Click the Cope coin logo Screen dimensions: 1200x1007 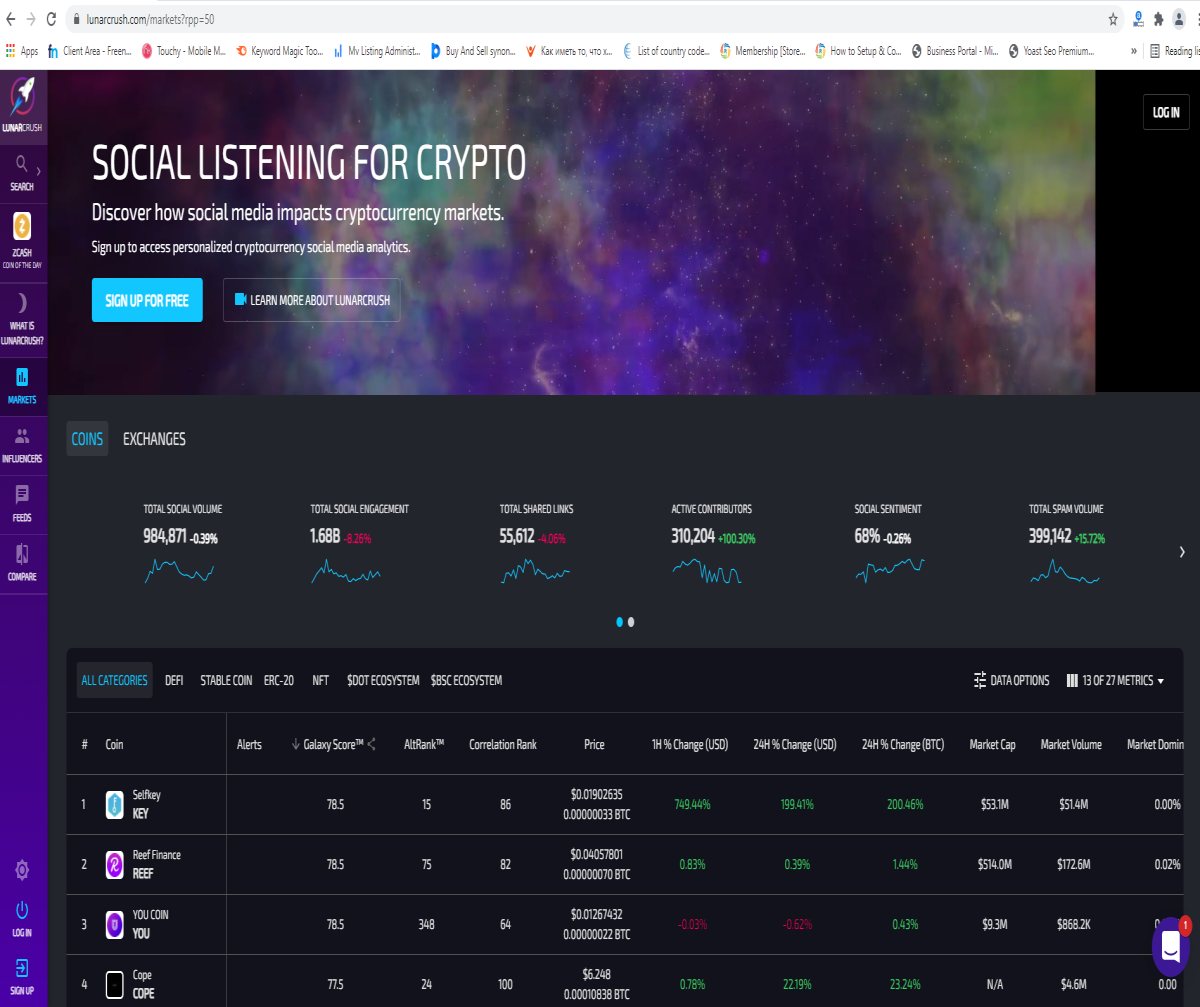[x=114, y=984]
